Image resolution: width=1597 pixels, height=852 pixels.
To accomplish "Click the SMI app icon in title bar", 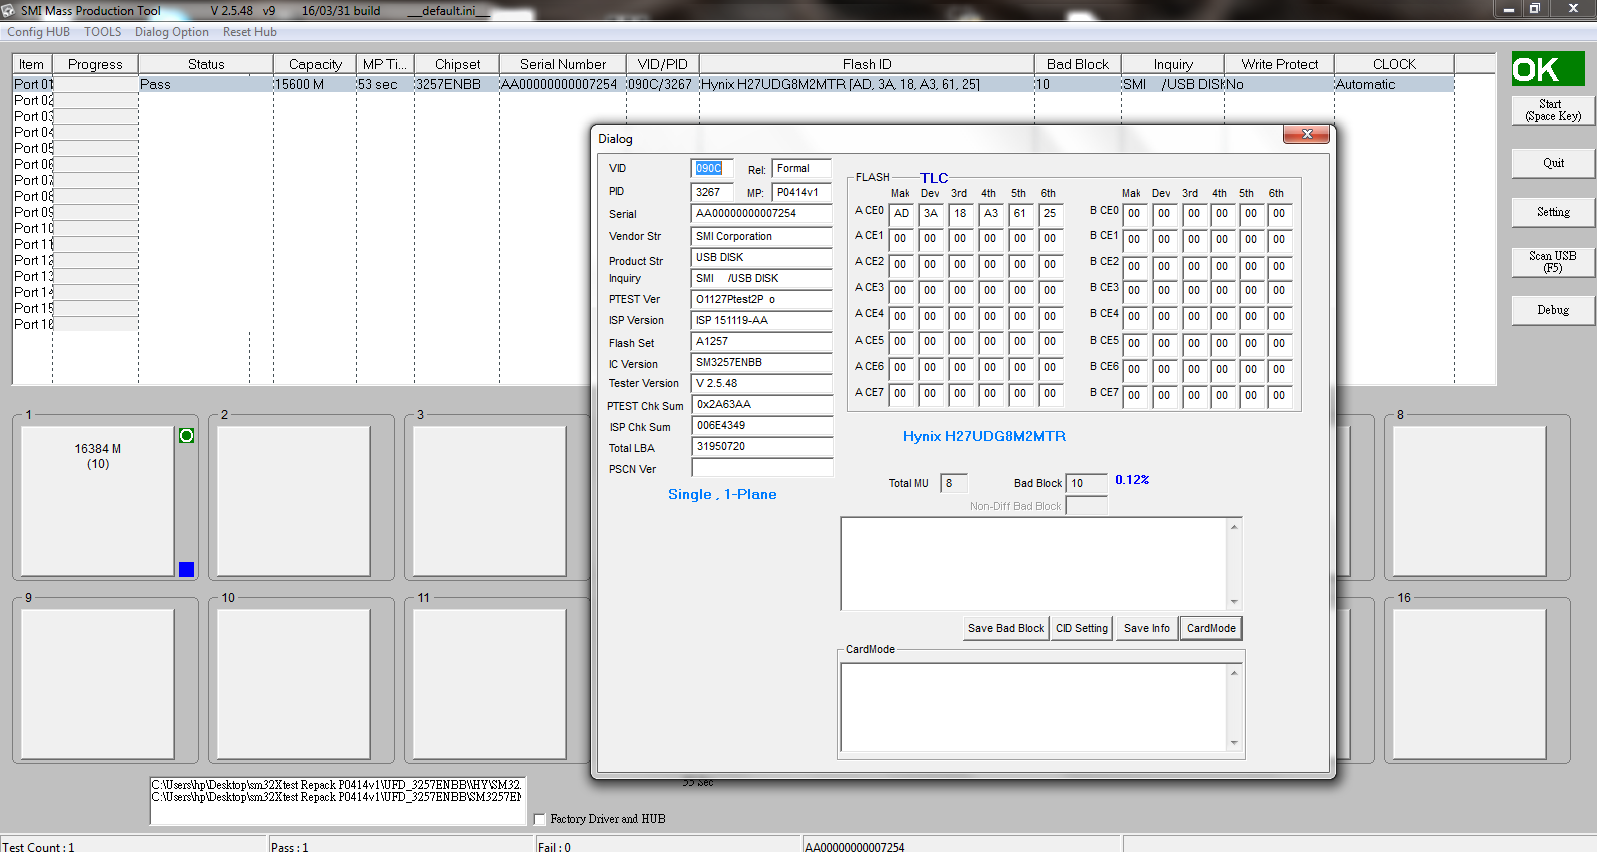I will coord(9,10).
